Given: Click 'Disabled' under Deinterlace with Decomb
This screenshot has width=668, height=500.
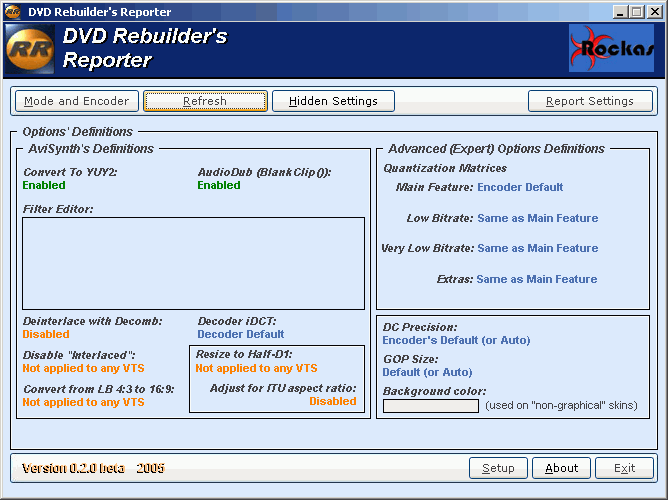Looking at the screenshot, I should [46, 334].
